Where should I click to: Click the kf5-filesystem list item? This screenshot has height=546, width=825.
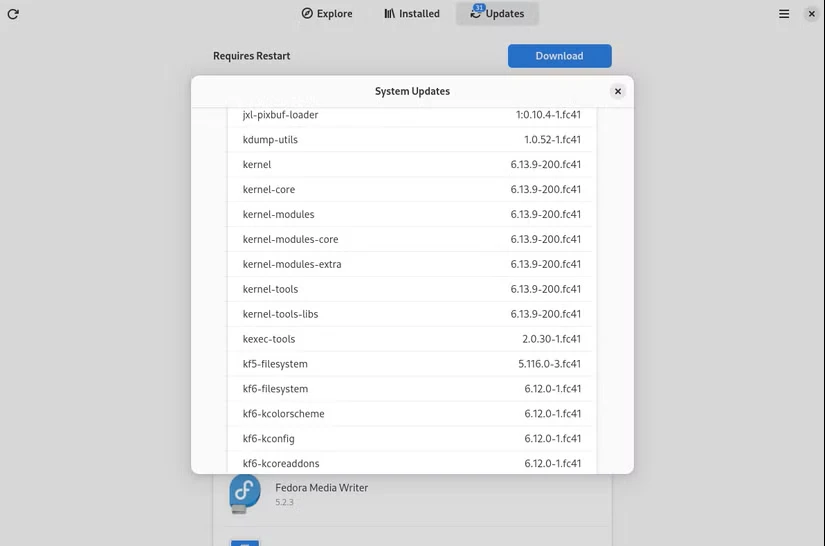tap(411, 364)
